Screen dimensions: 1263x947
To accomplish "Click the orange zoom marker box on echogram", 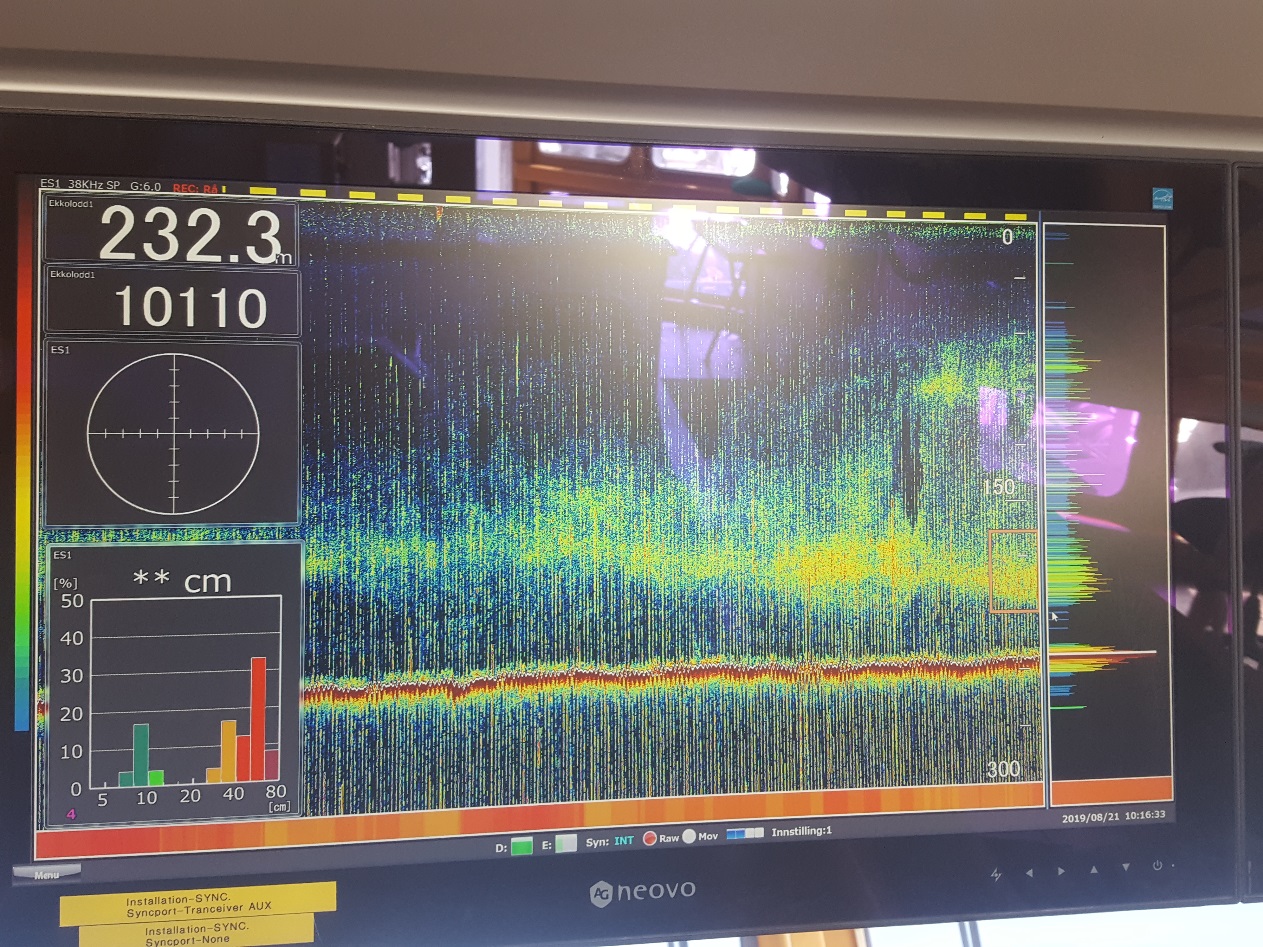I will pyautogui.click(x=1014, y=571).
